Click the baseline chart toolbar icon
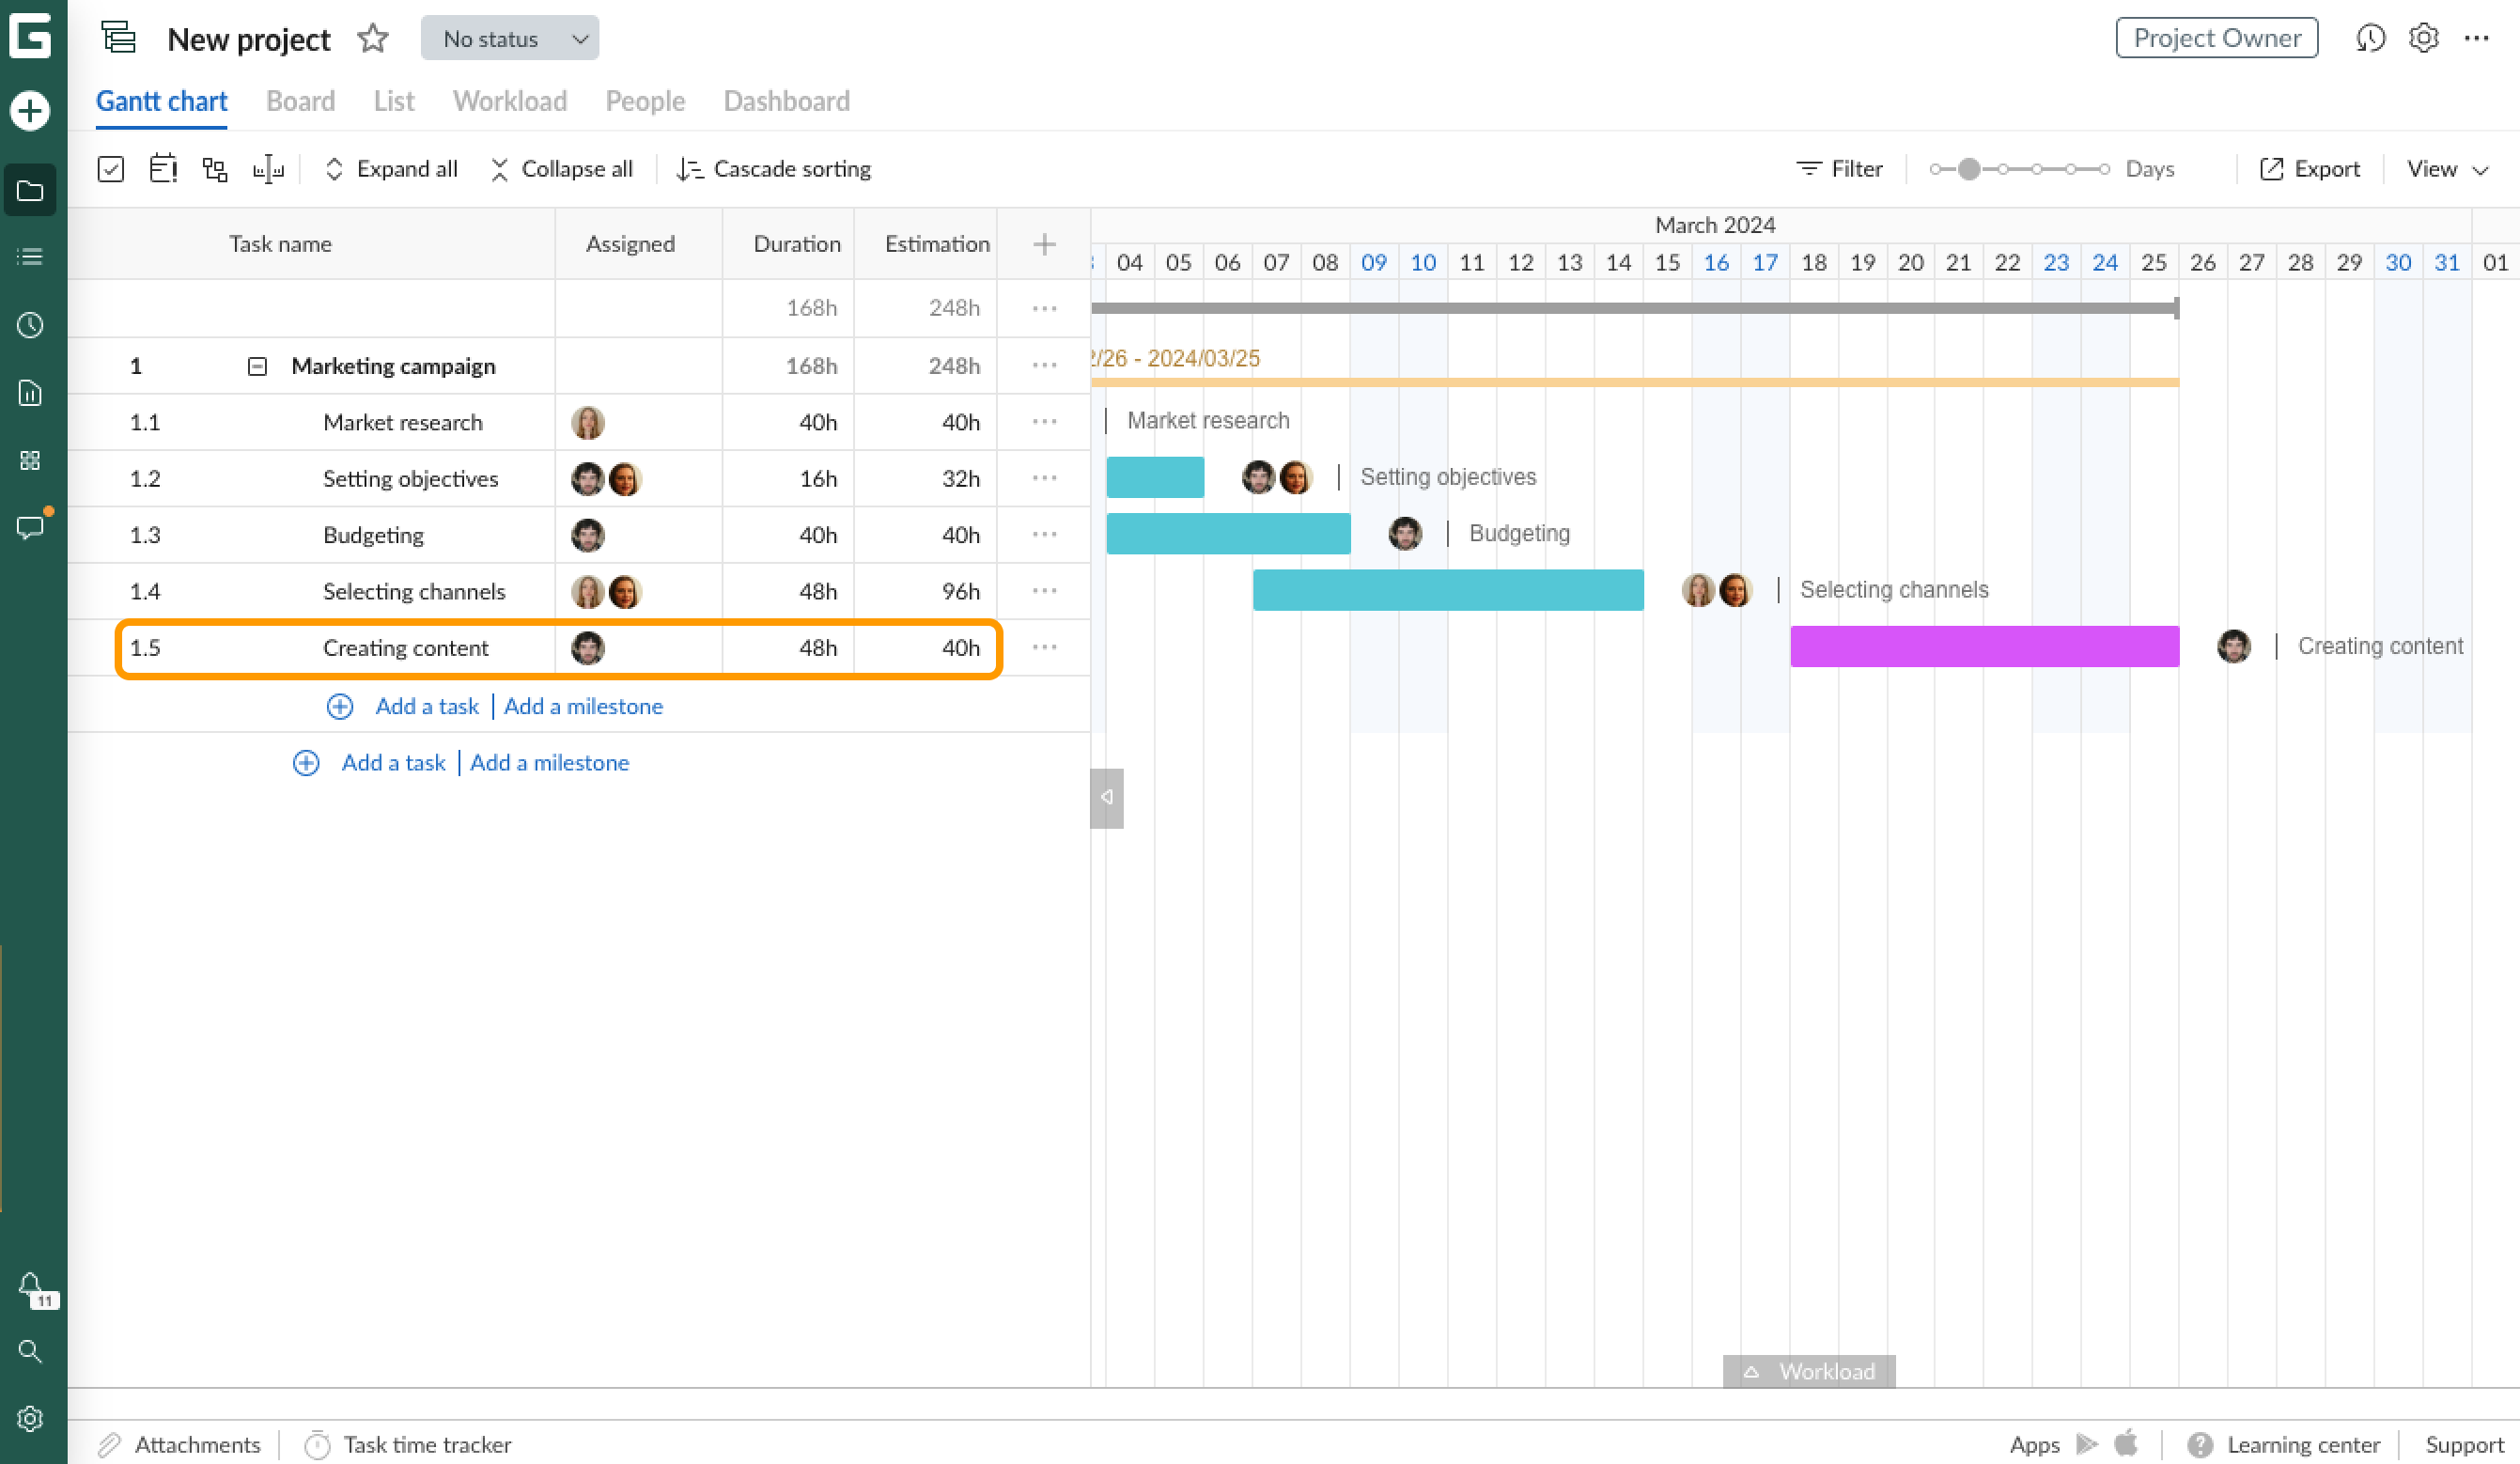The height and width of the screenshot is (1464, 2520). [x=268, y=168]
